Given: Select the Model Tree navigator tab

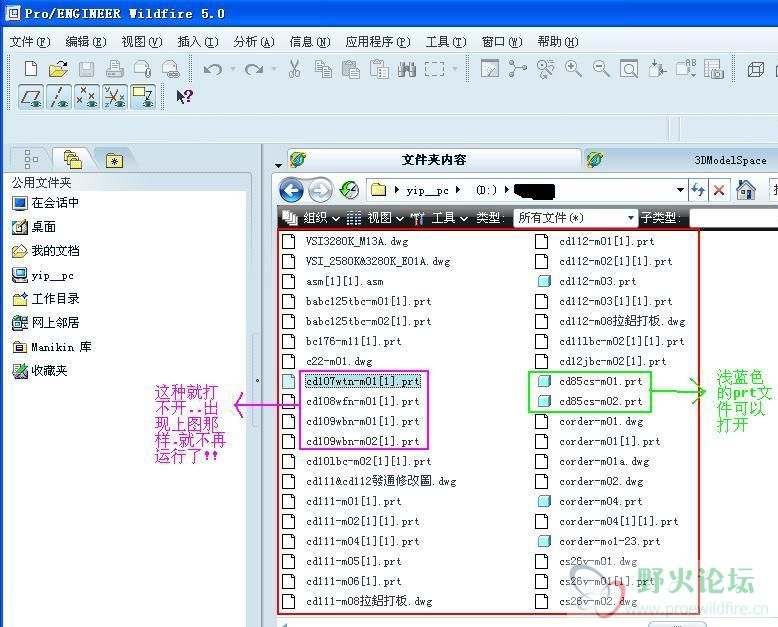Looking at the screenshot, I should 31,159.
